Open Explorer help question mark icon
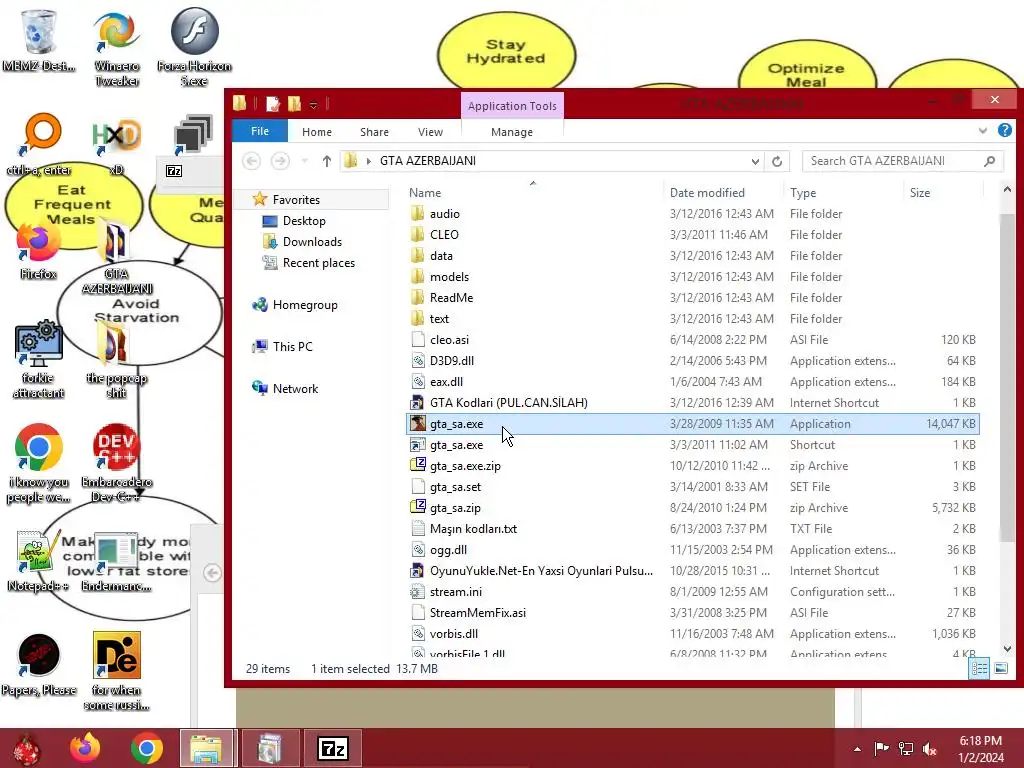This screenshot has width=1024, height=768. coord(1004,131)
